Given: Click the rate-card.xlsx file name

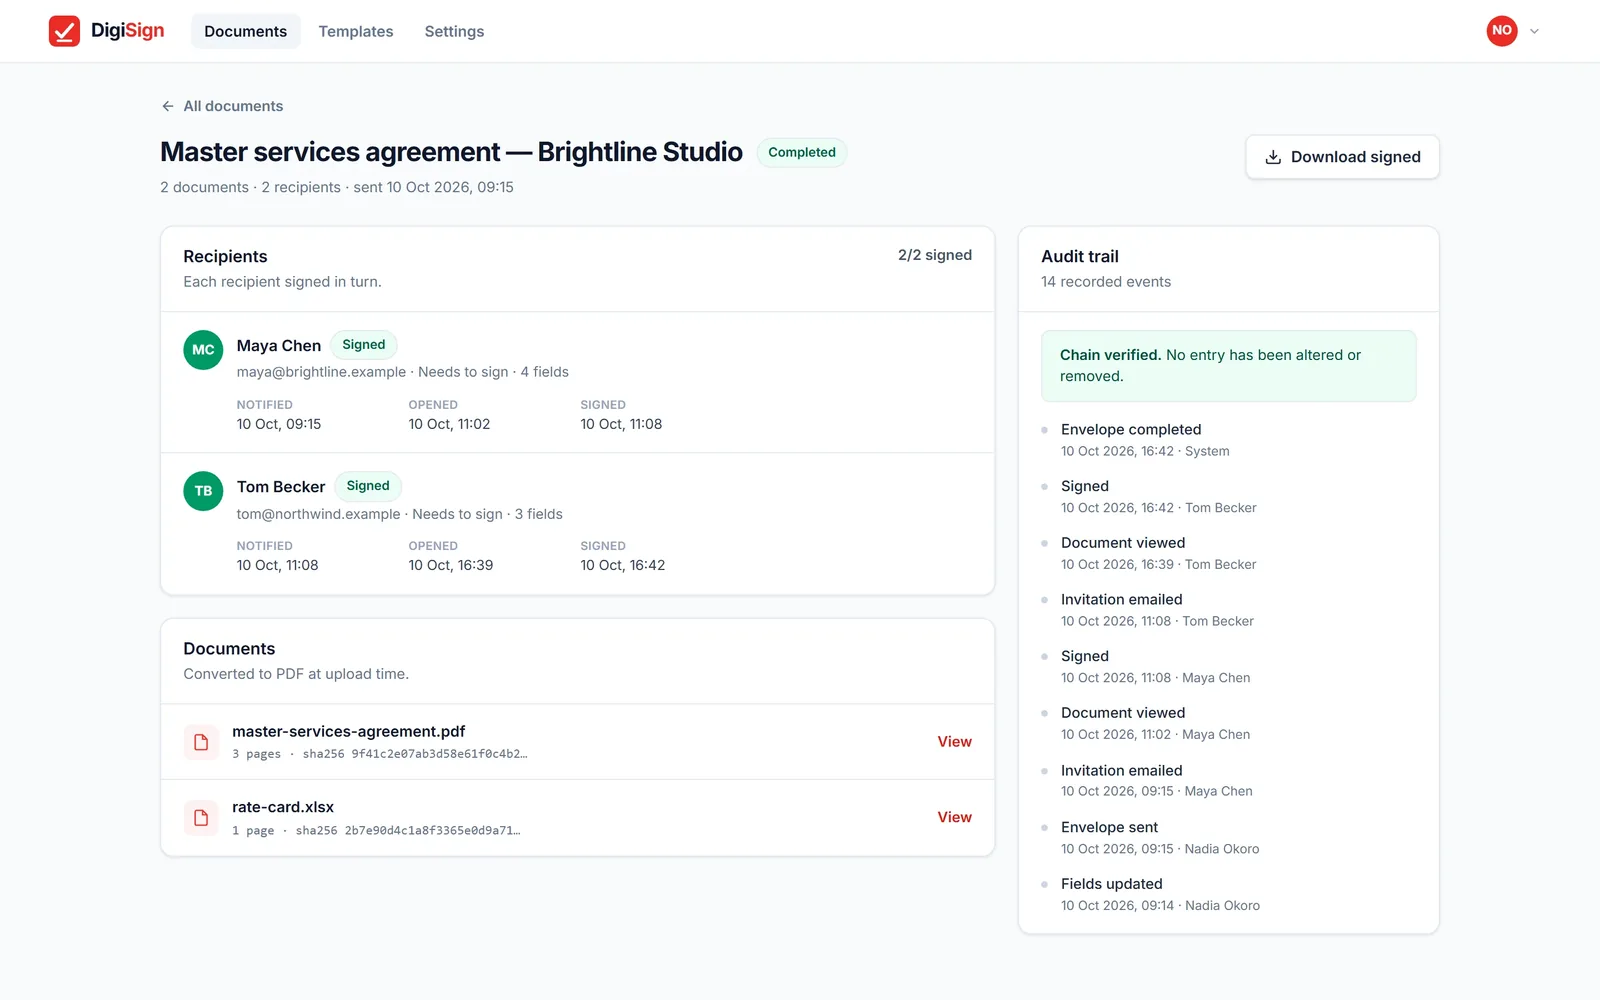Looking at the screenshot, I should pyautogui.click(x=283, y=807).
